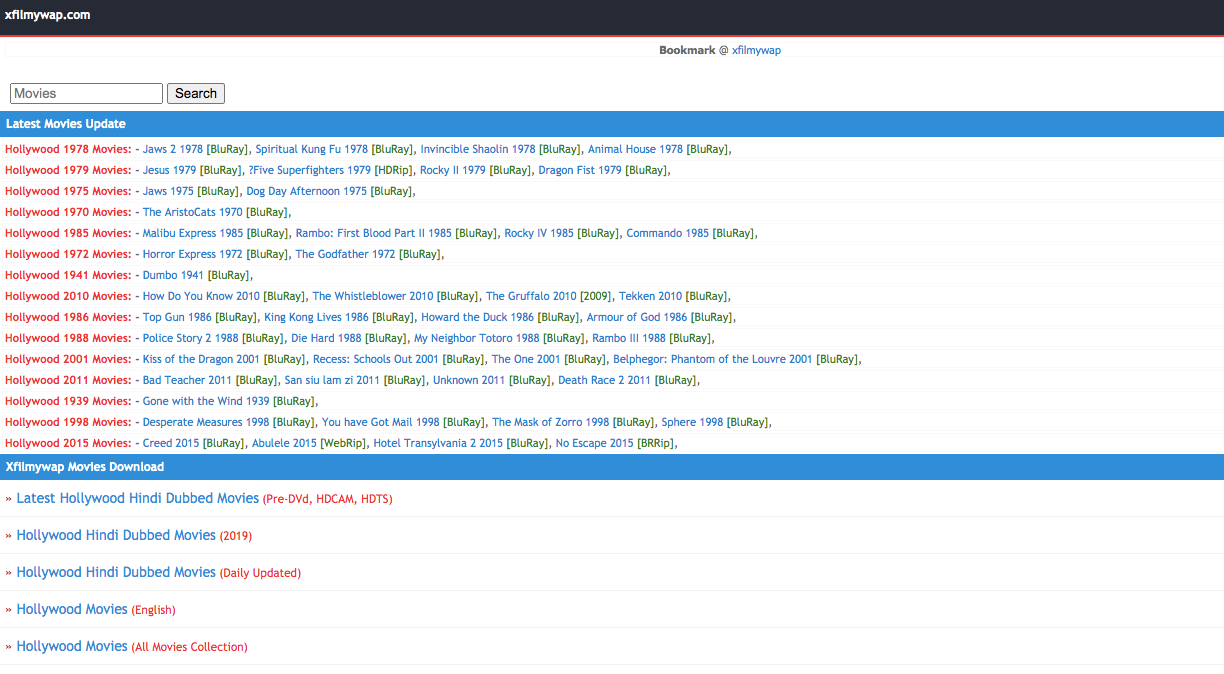
Task: Open No Escape 2015 link
Action: click(596, 443)
